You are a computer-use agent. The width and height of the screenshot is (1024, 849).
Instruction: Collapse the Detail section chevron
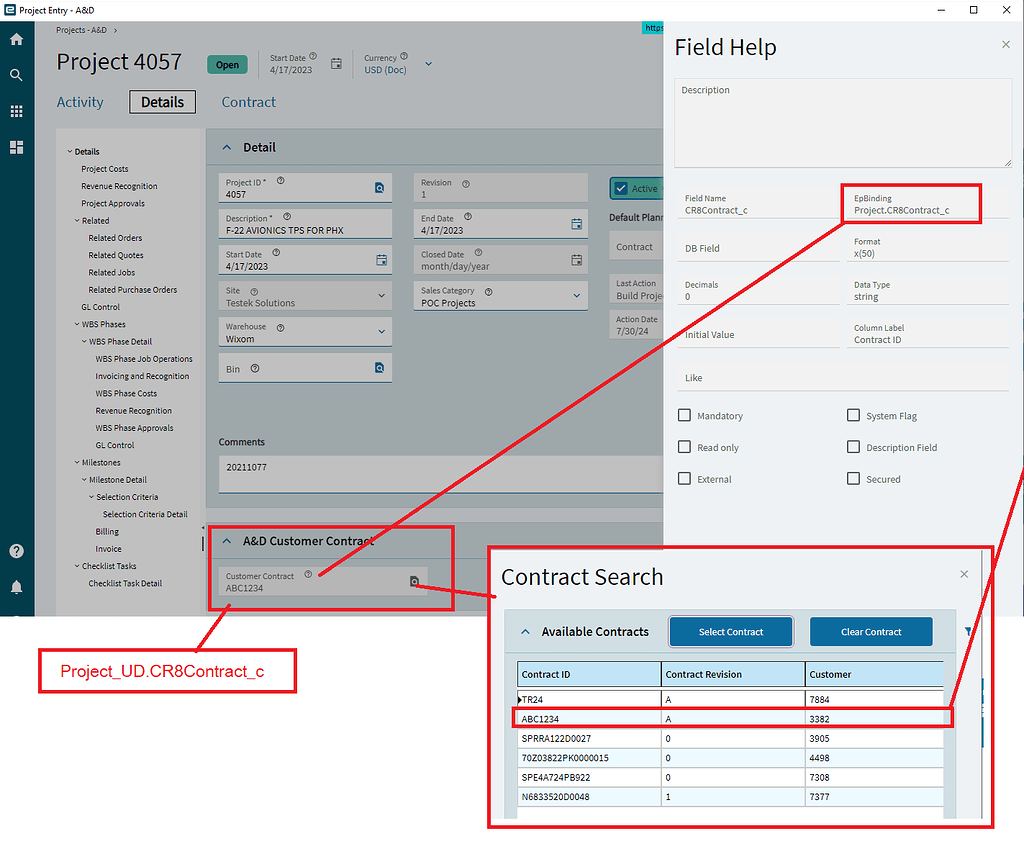(225, 146)
